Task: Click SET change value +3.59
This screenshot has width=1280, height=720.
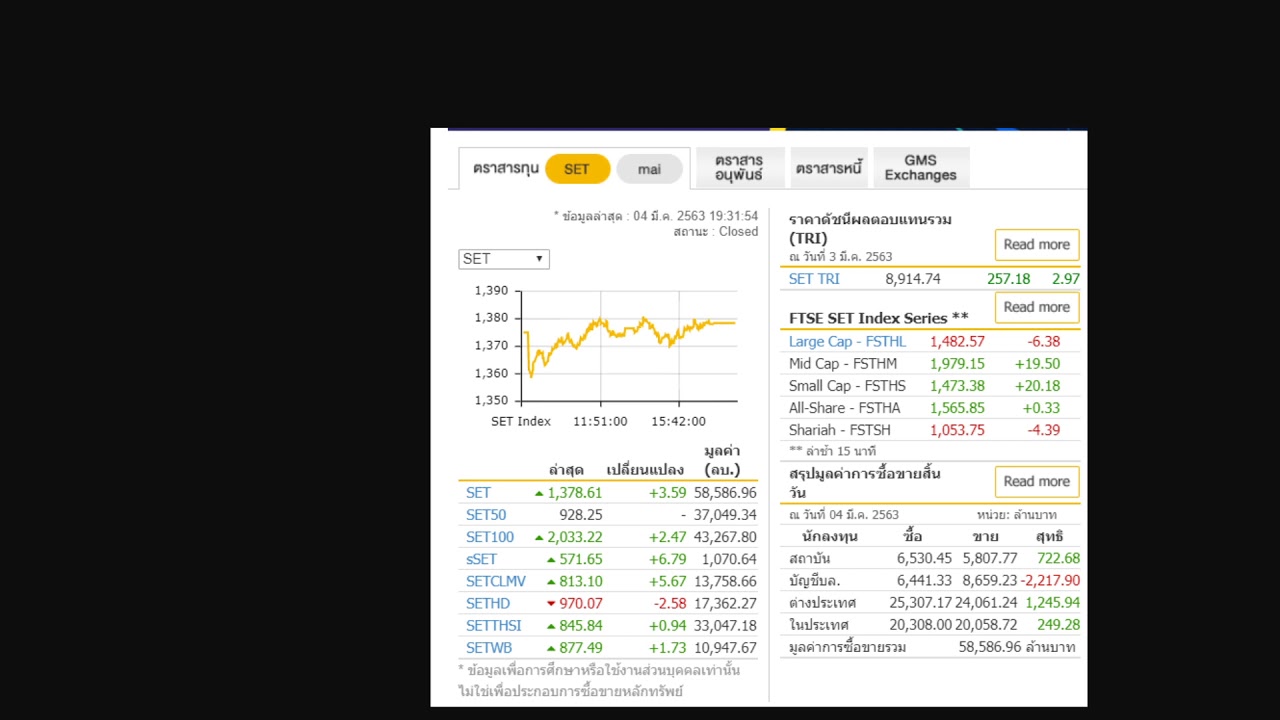Action: tap(667, 493)
